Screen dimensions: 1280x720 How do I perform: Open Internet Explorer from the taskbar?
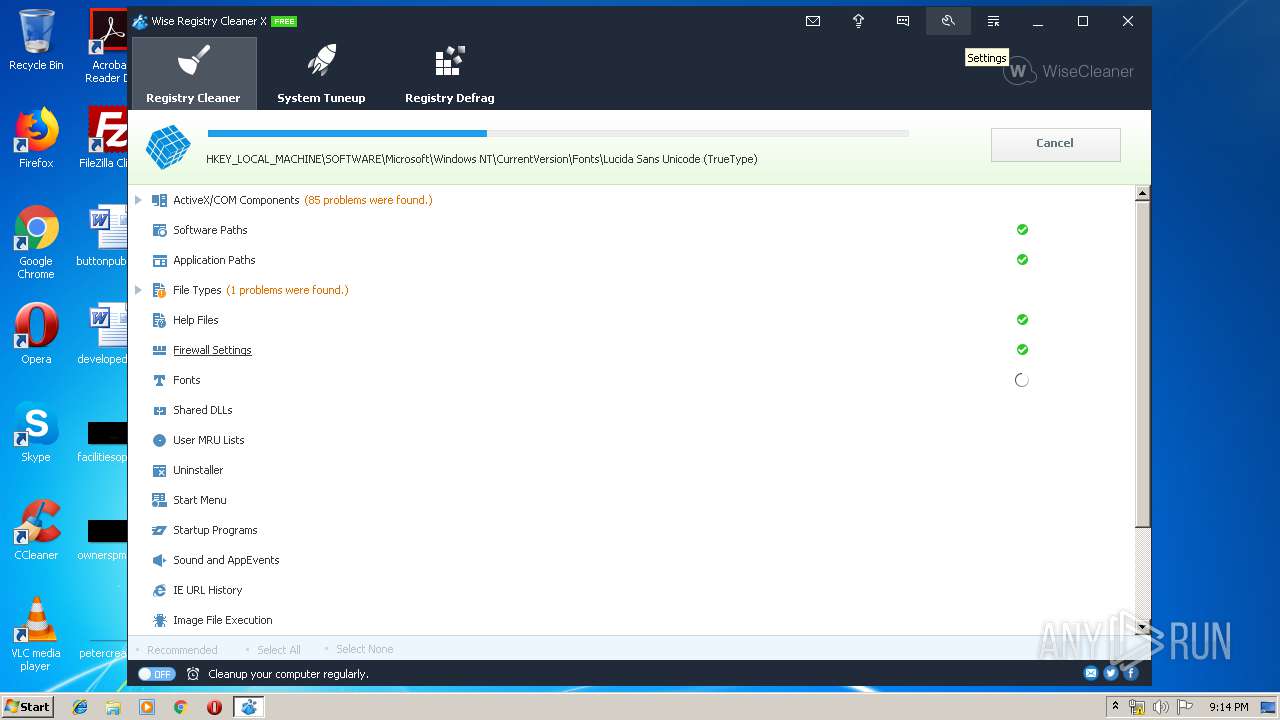pos(80,707)
